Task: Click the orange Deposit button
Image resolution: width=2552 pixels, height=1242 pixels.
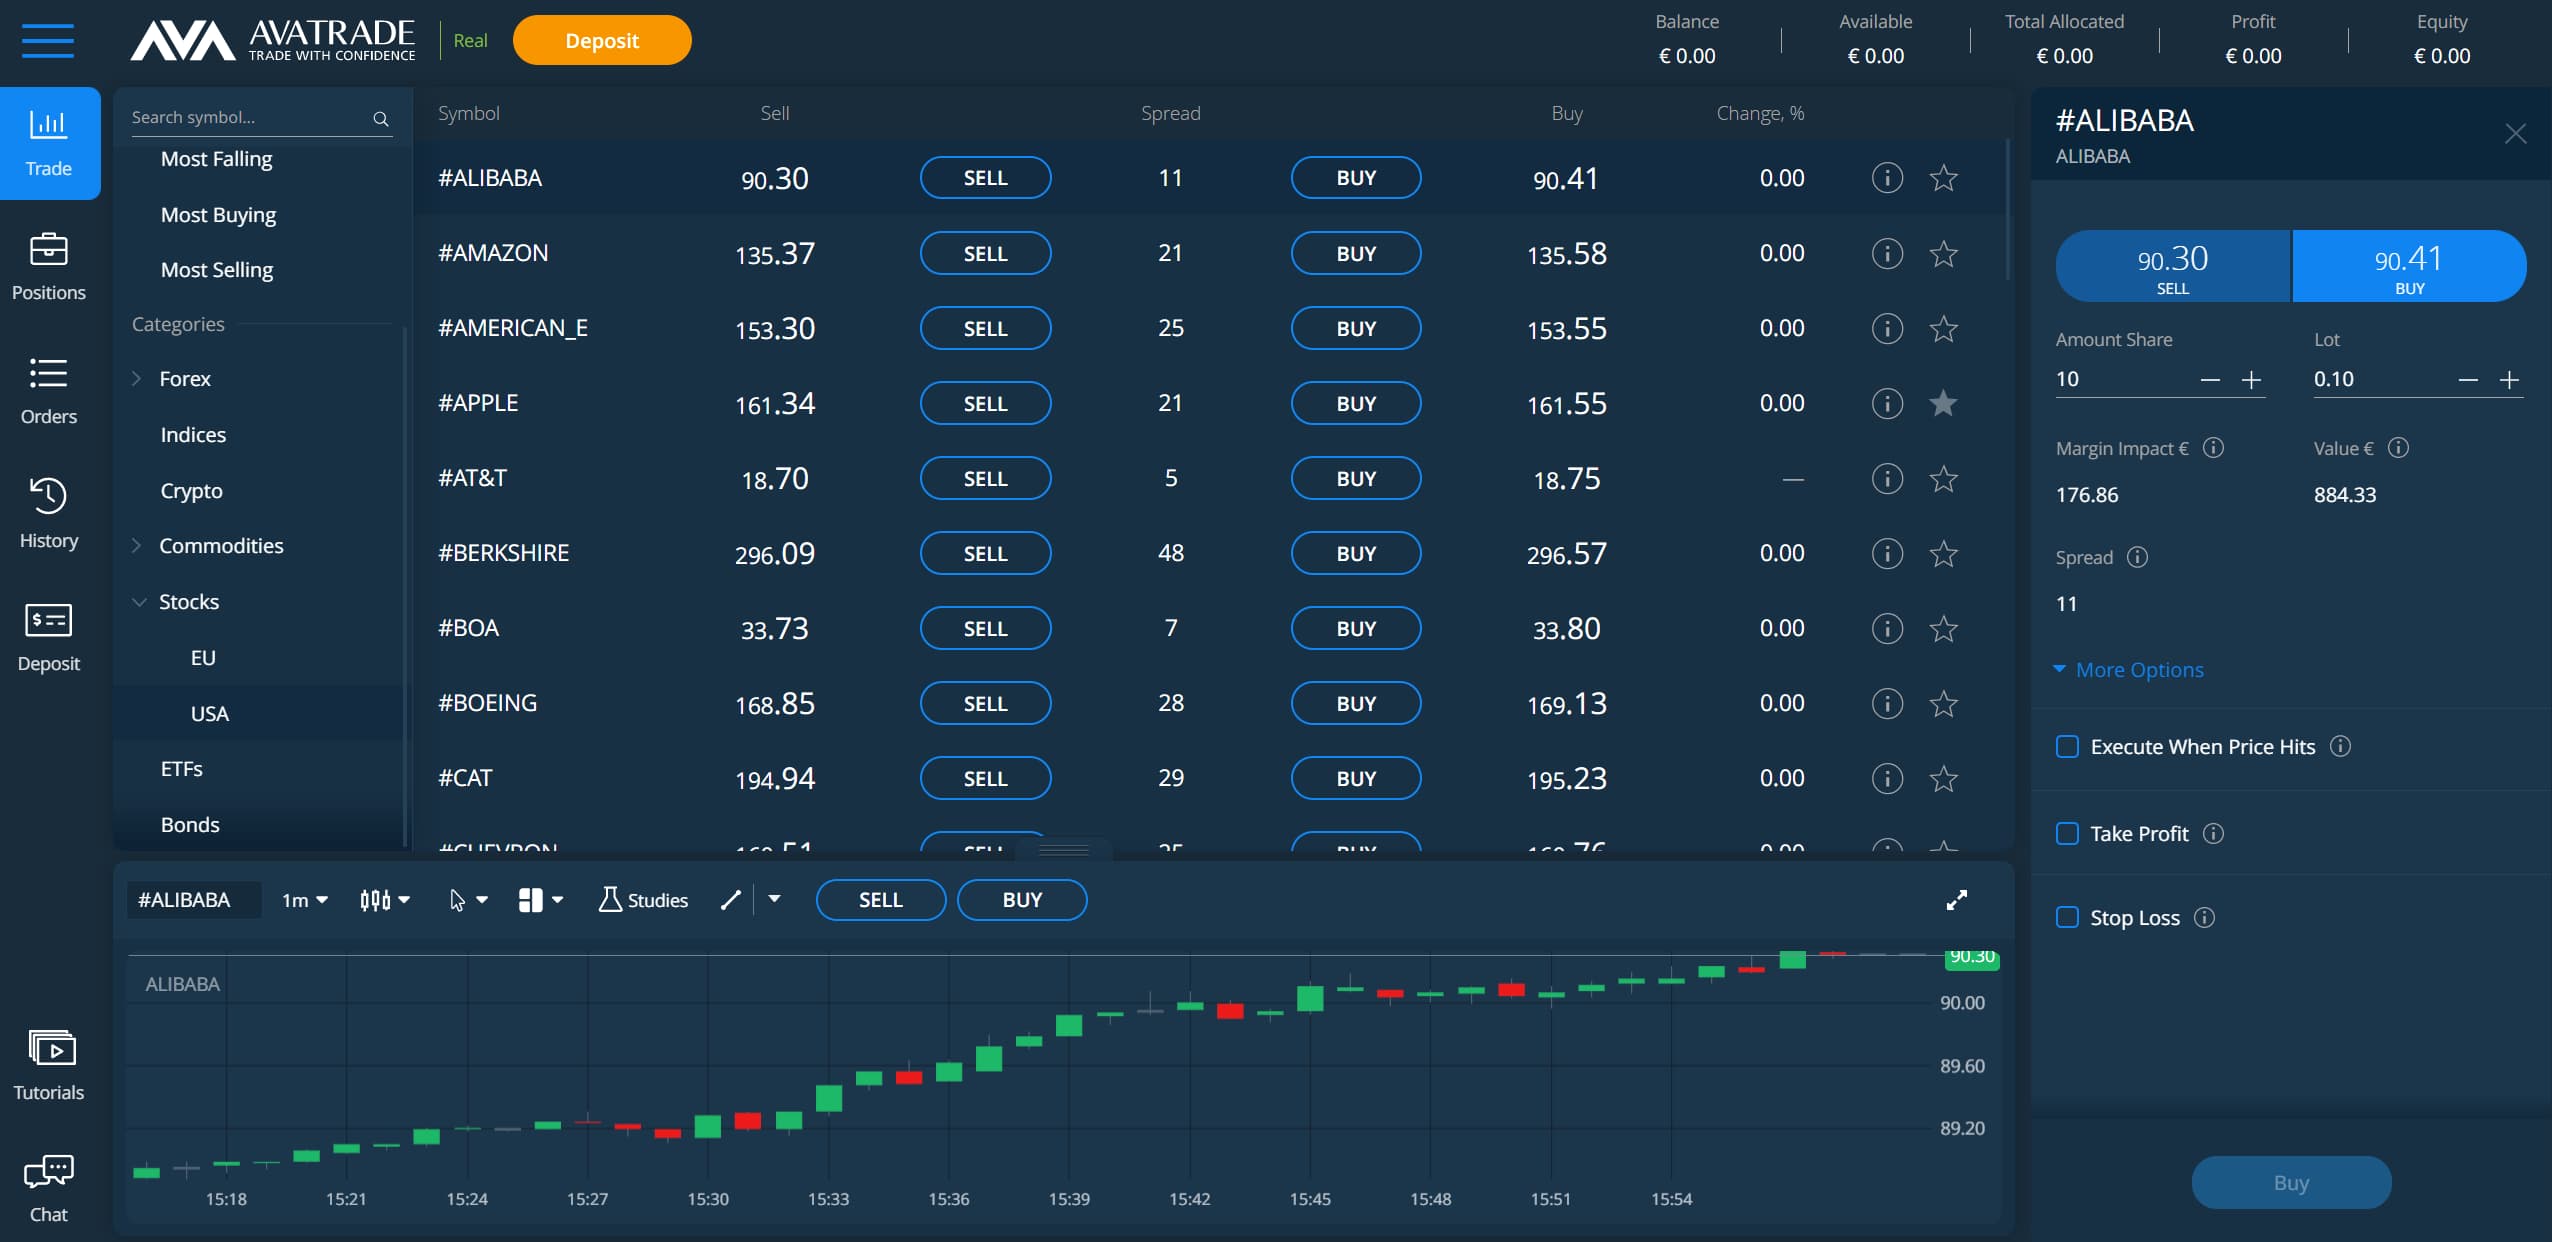Action: pyautogui.click(x=602, y=40)
